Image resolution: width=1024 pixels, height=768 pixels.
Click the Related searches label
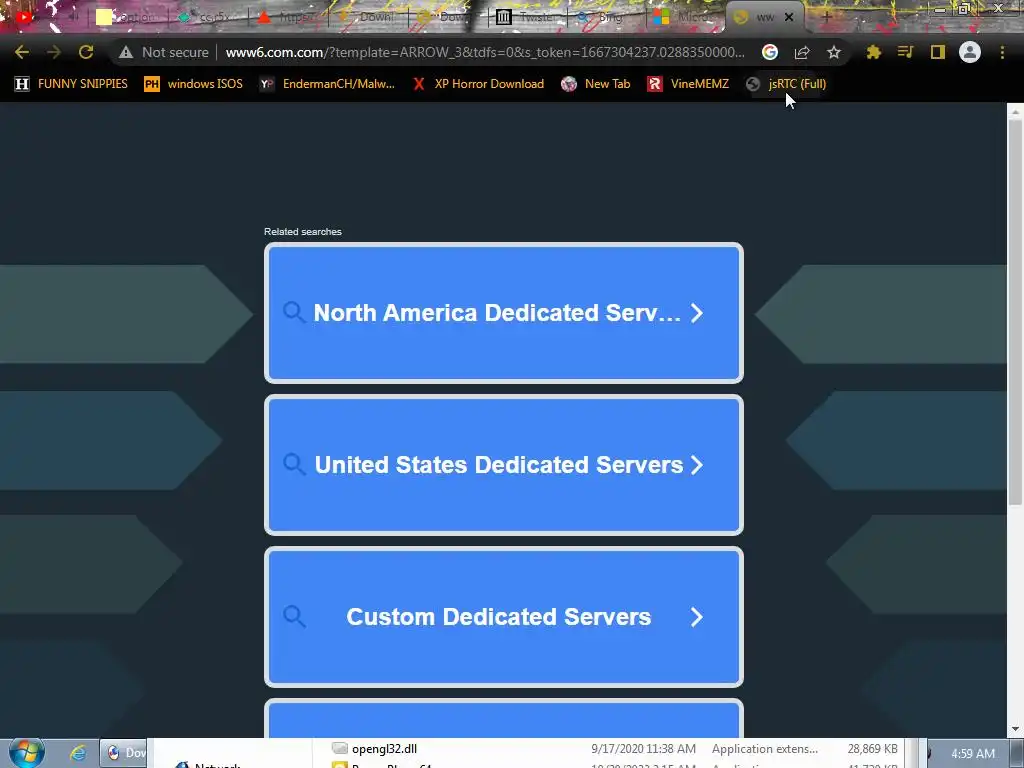(302, 232)
